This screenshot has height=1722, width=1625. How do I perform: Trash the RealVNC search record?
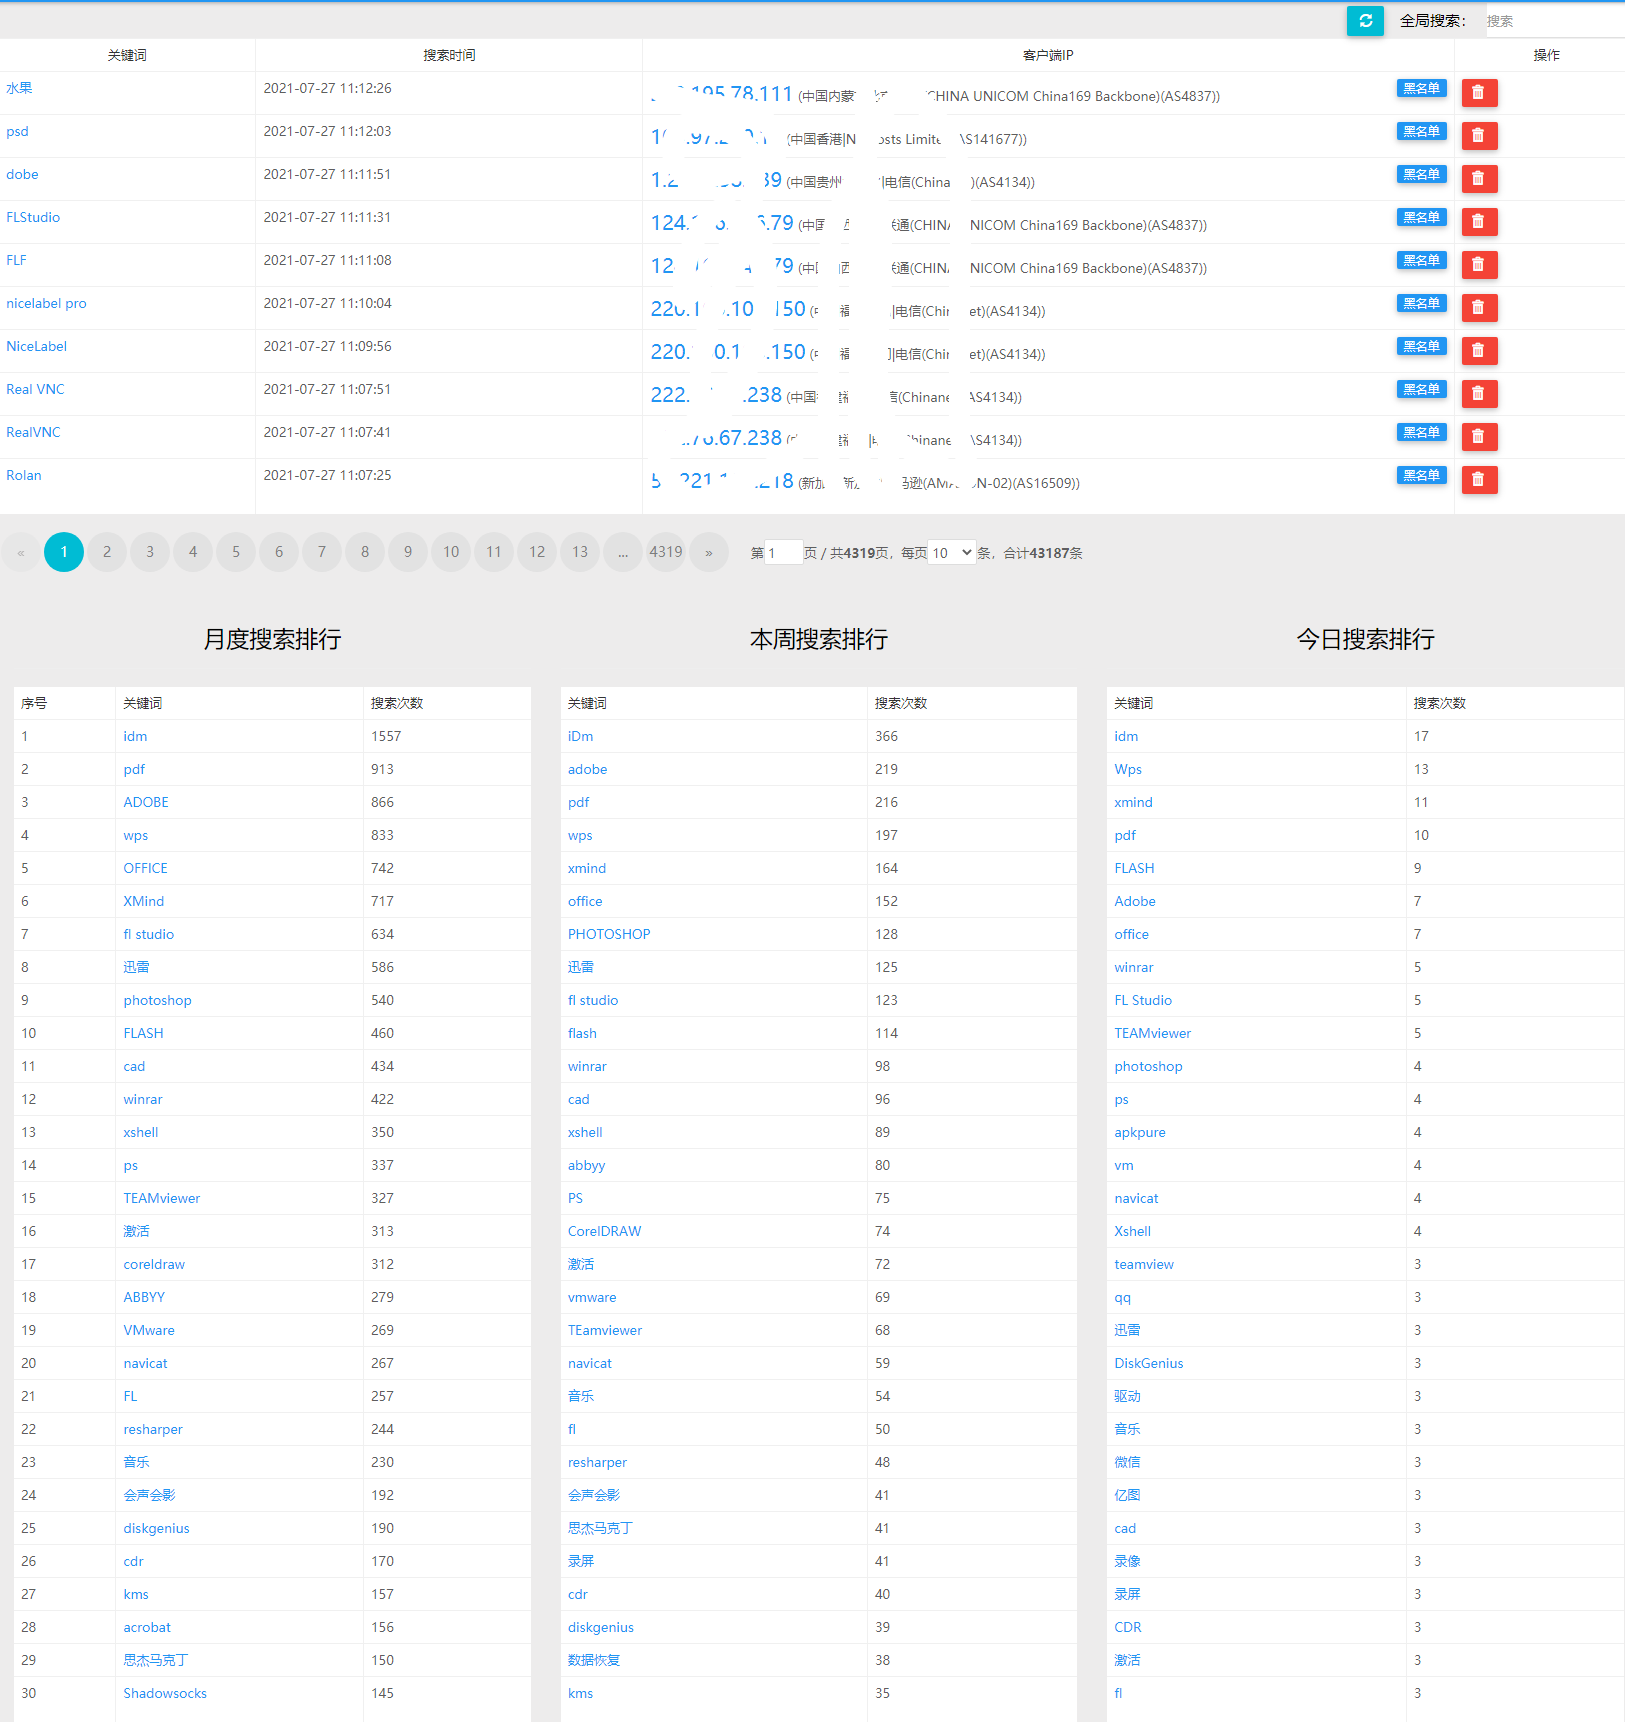point(1478,437)
